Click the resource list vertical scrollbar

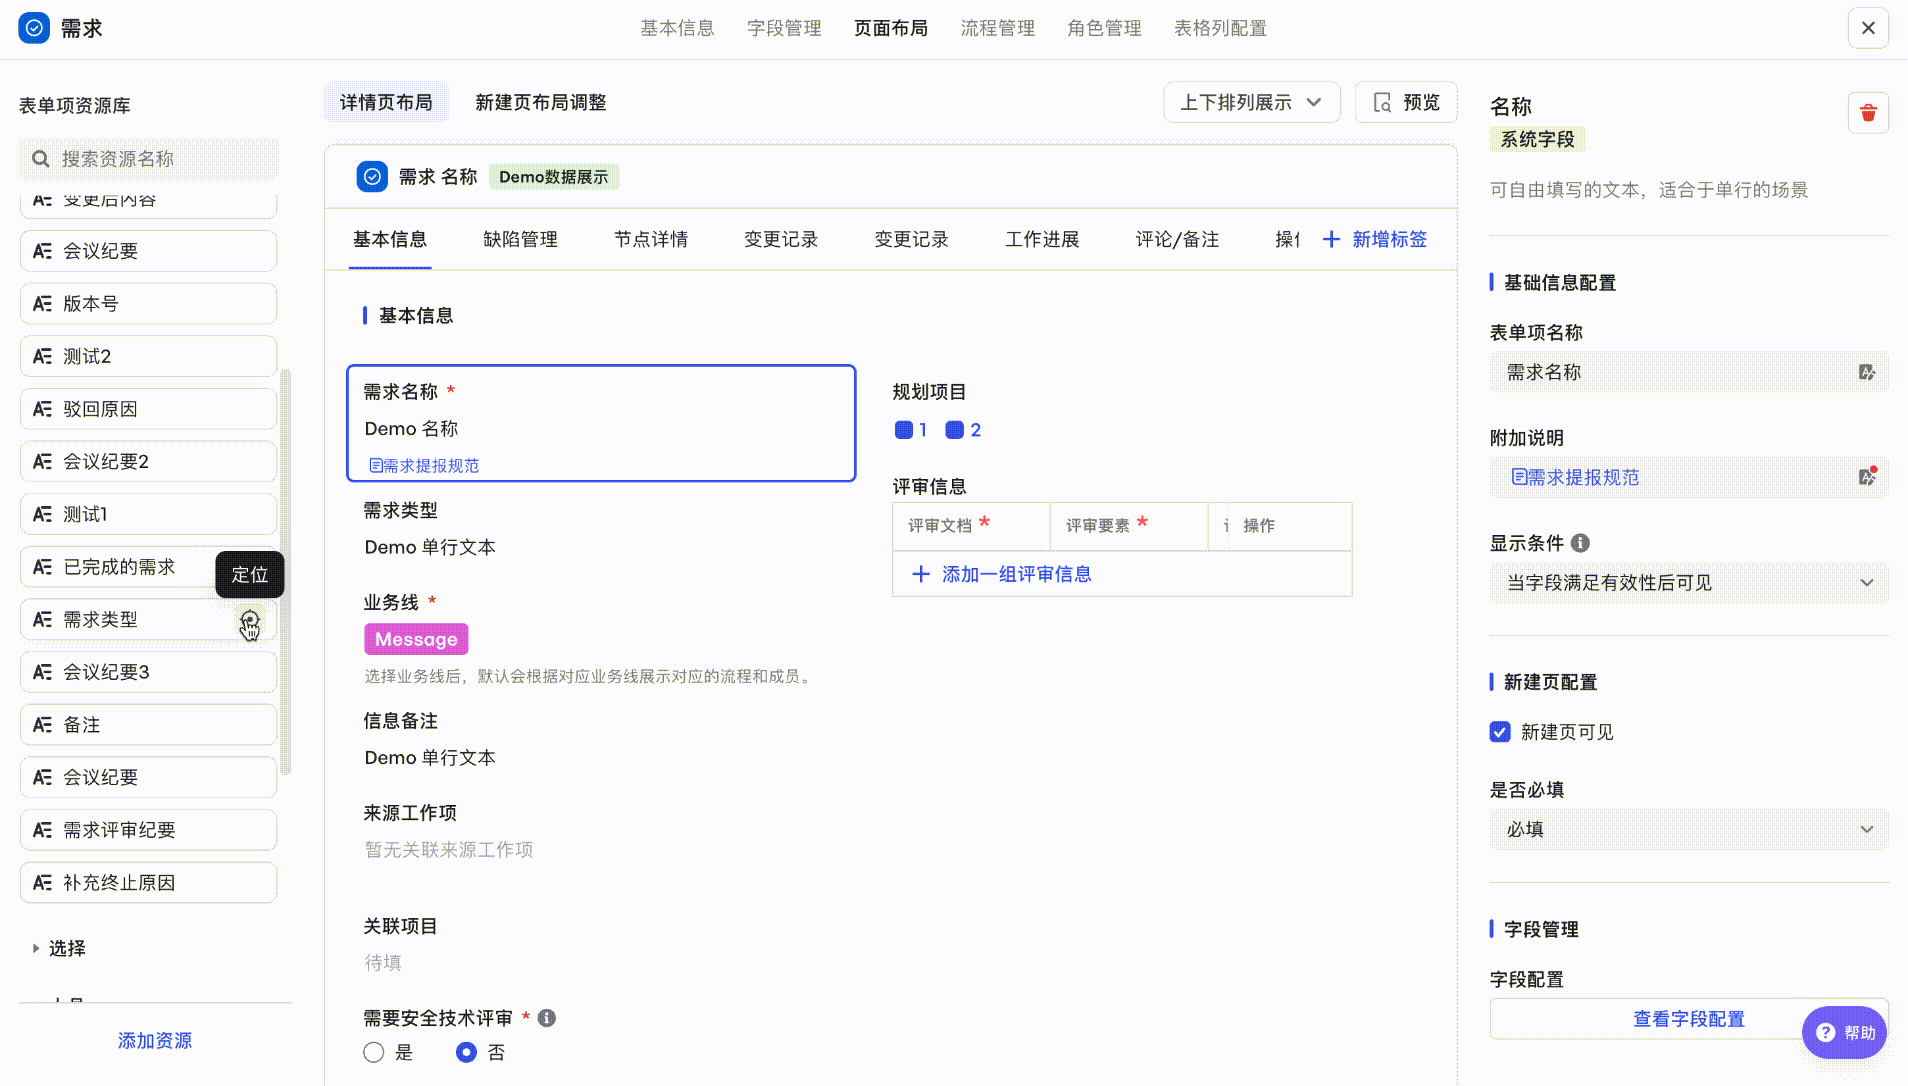point(285,571)
